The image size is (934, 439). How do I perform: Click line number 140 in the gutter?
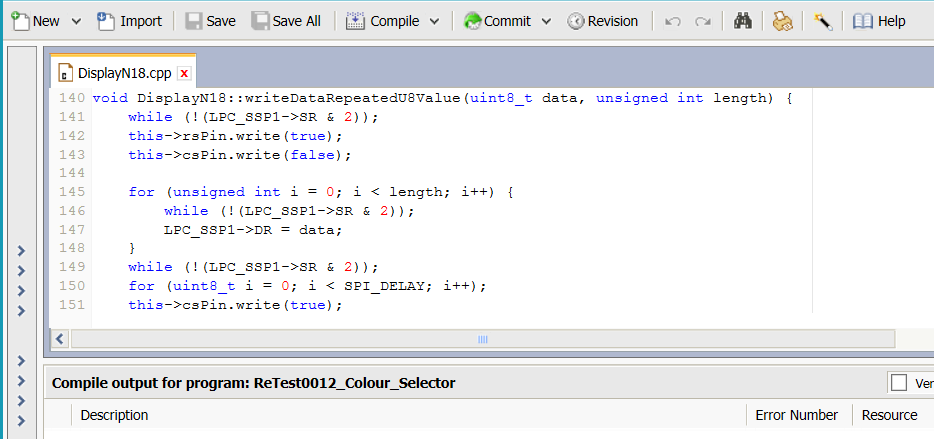click(x=72, y=98)
